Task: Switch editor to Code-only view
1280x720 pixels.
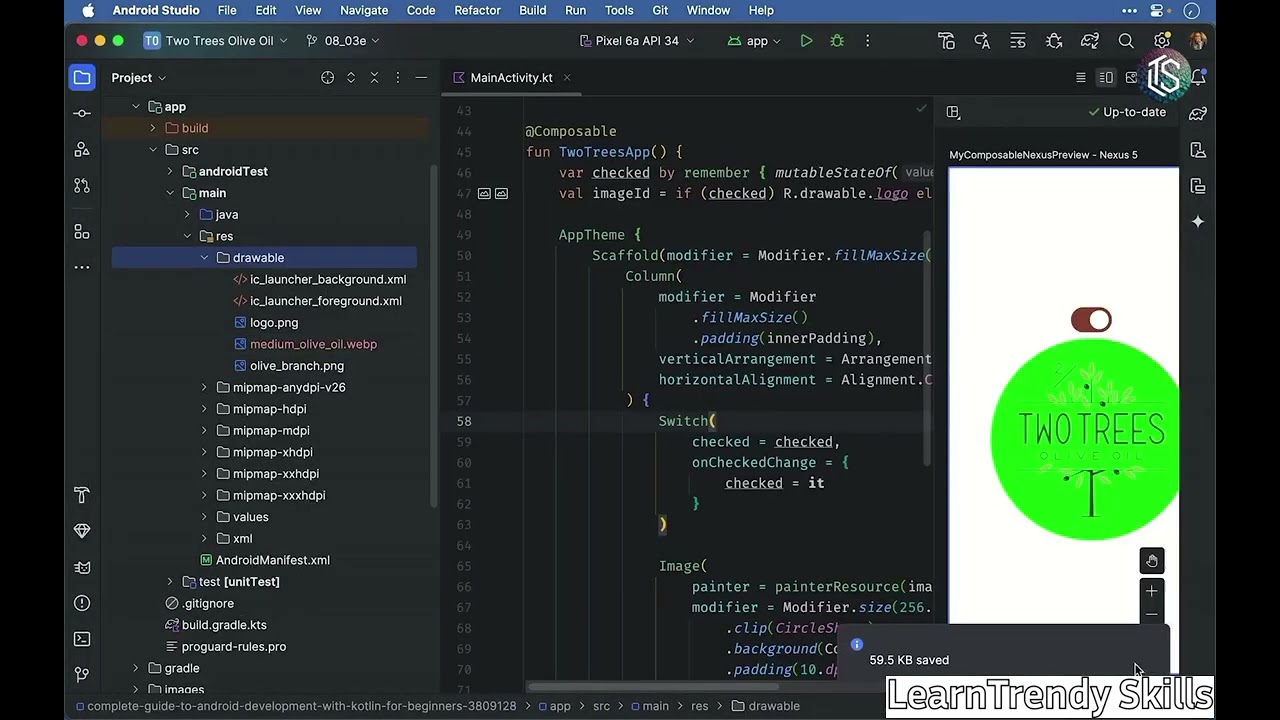Action: coord(1080,77)
